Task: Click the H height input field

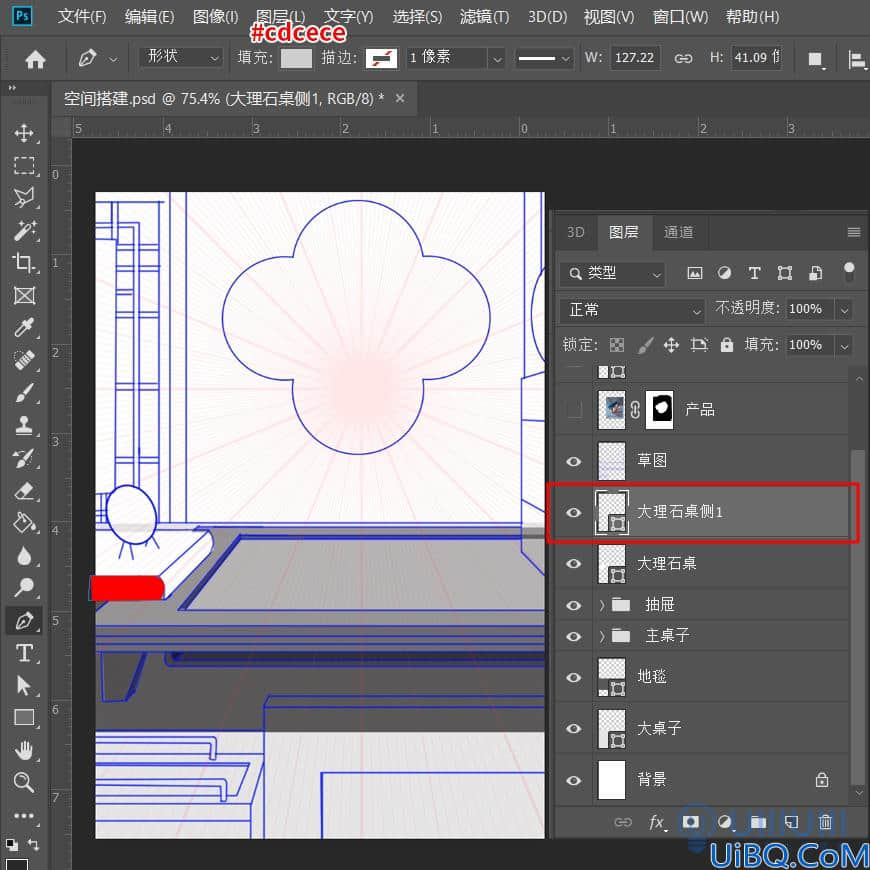Action: pos(757,58)
